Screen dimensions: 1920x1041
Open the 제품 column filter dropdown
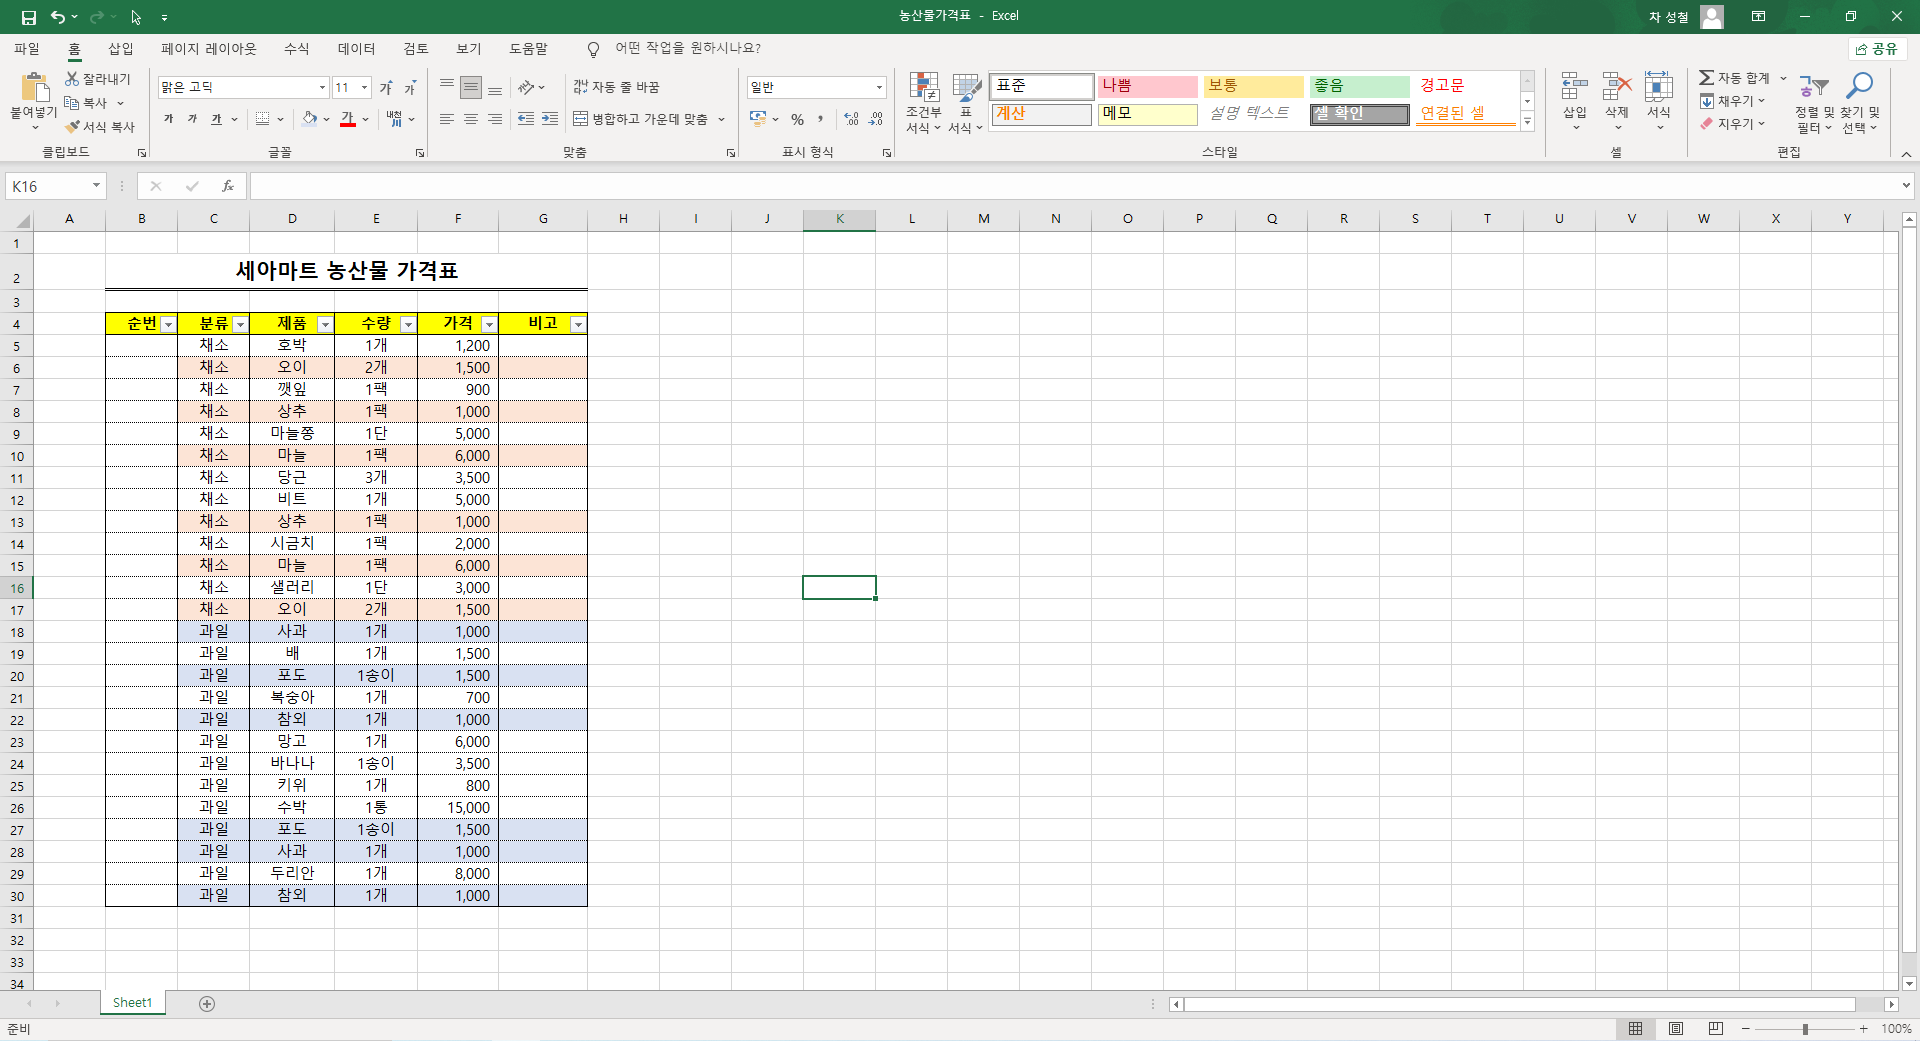(x=325, y=325)
